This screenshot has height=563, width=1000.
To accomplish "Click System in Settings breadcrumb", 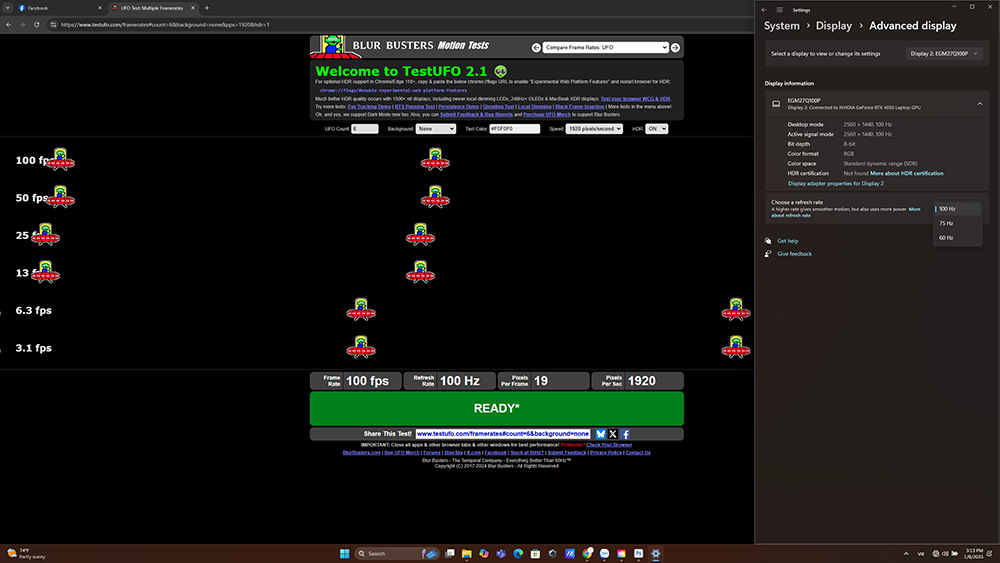I will click(x=781, y=26).
